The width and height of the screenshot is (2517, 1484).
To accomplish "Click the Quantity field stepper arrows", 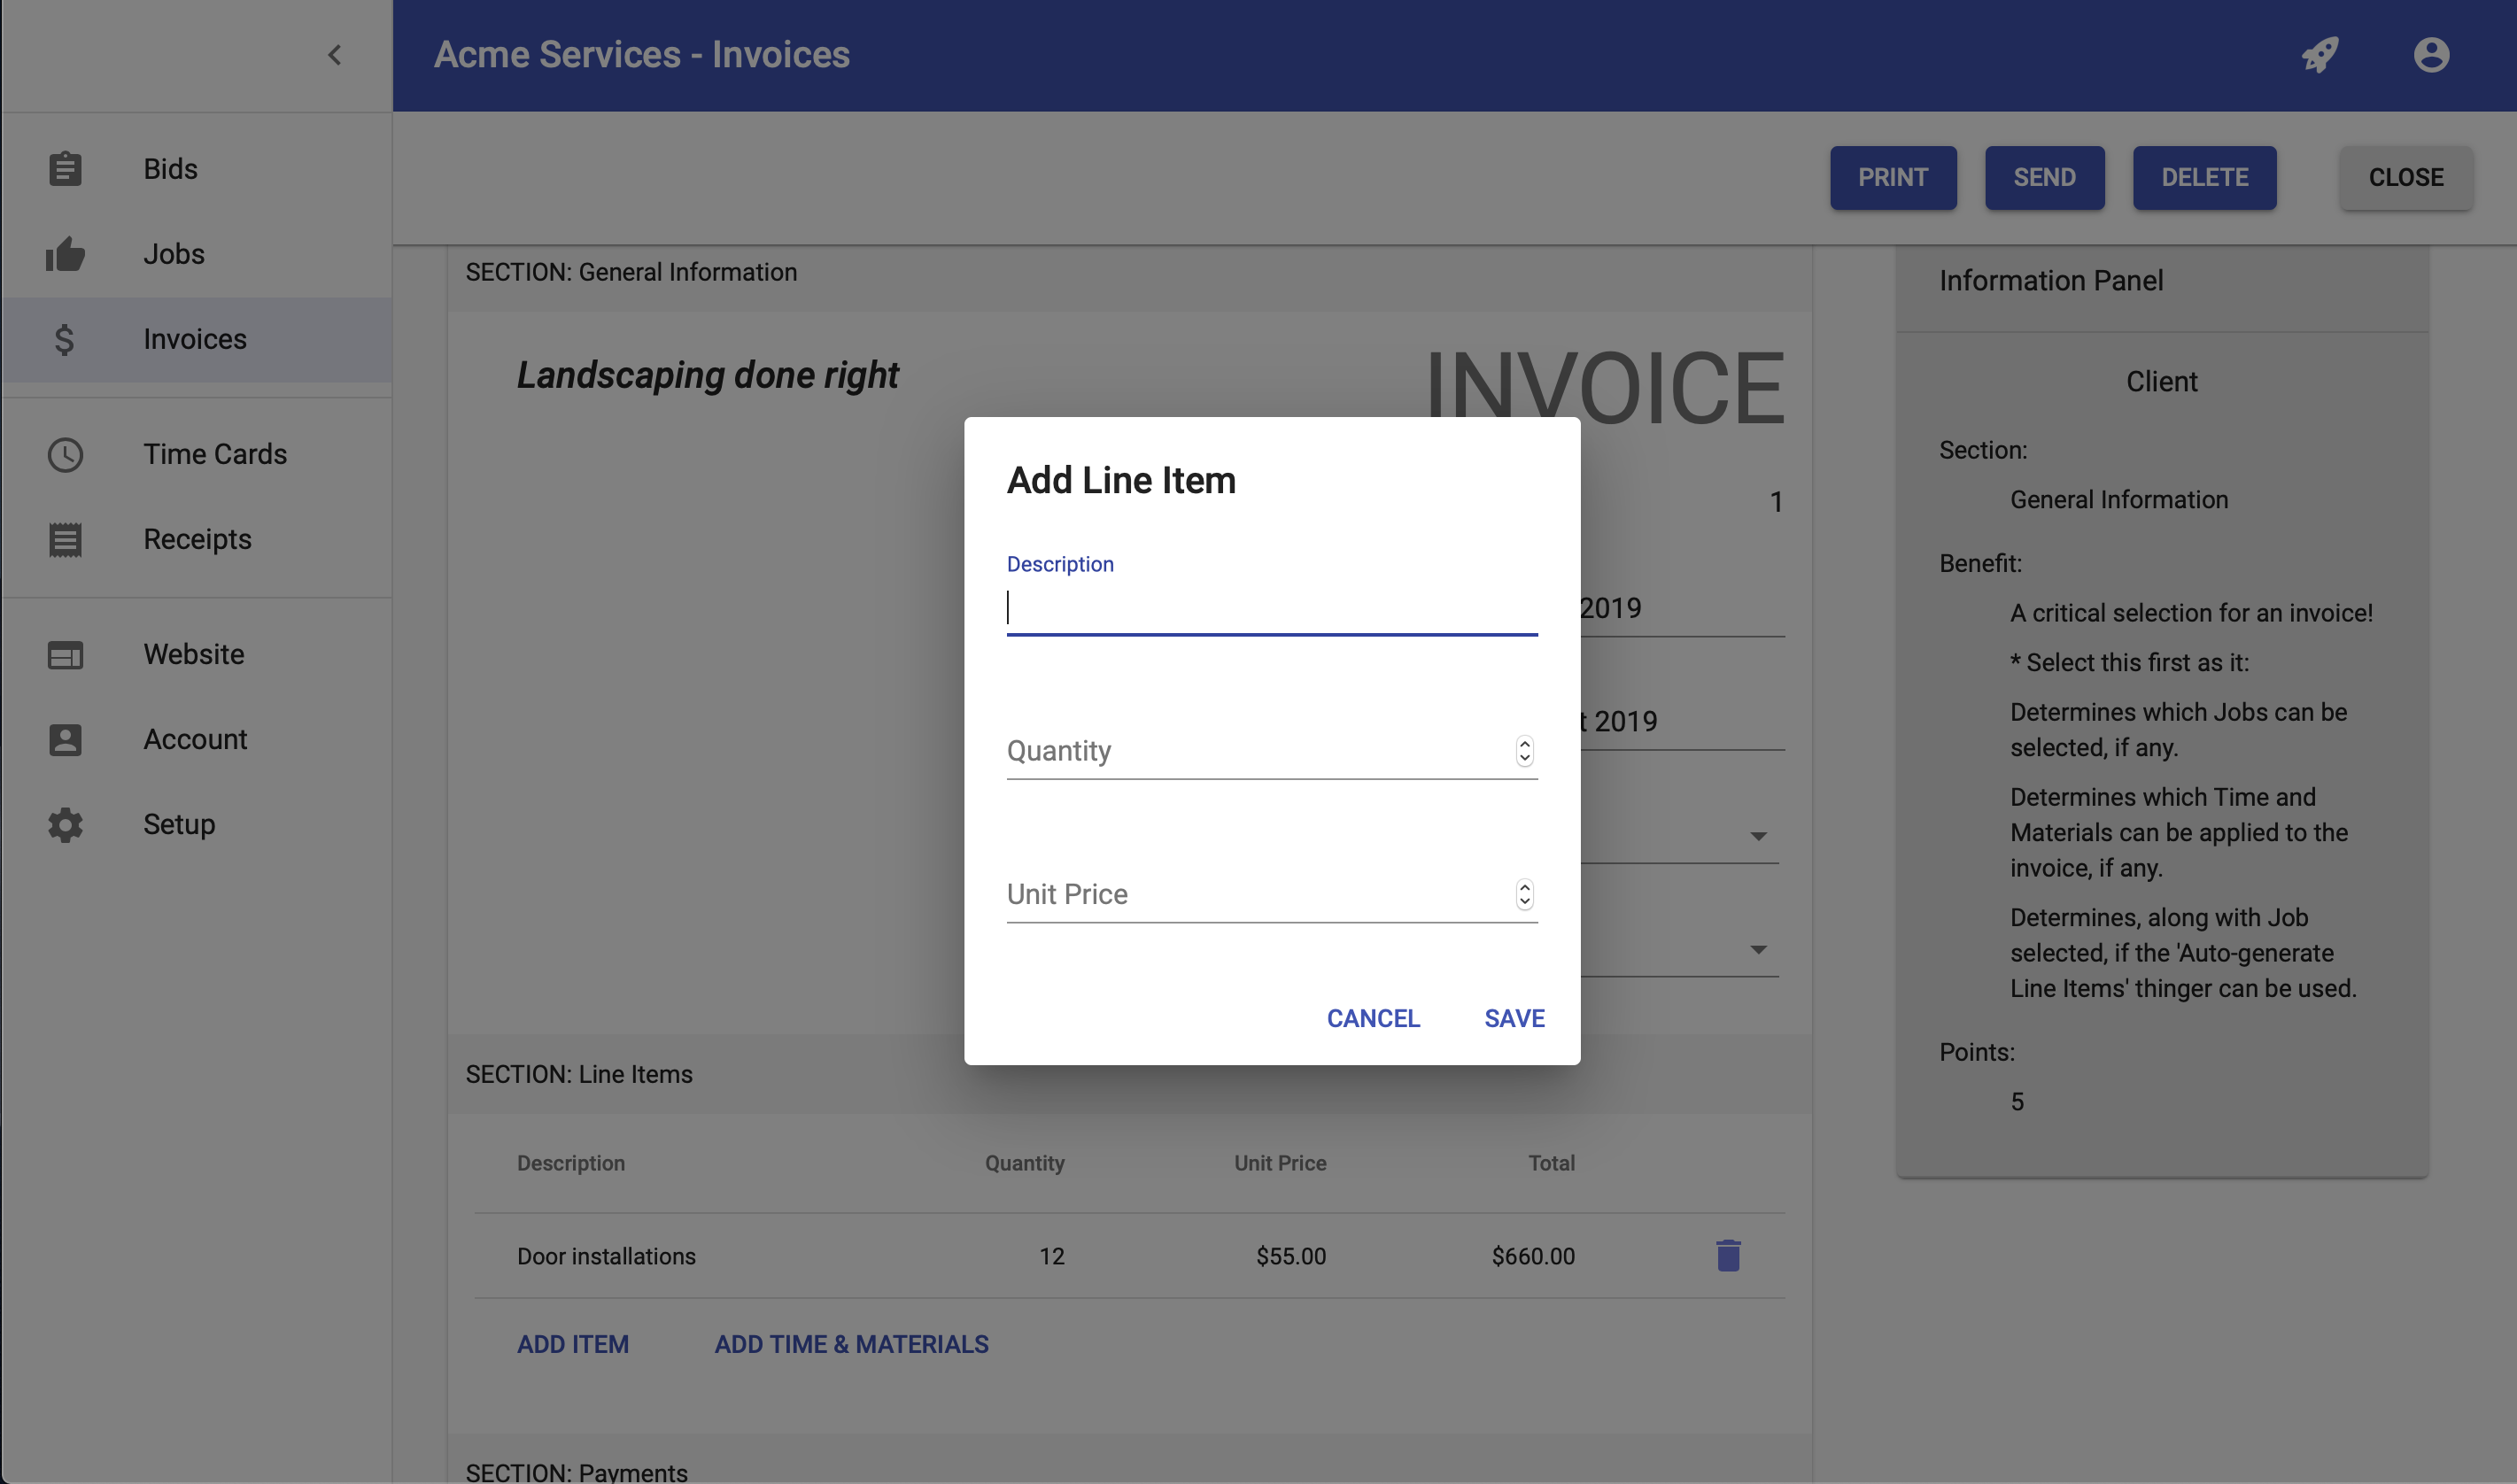I will click(x=1524, y=751).
